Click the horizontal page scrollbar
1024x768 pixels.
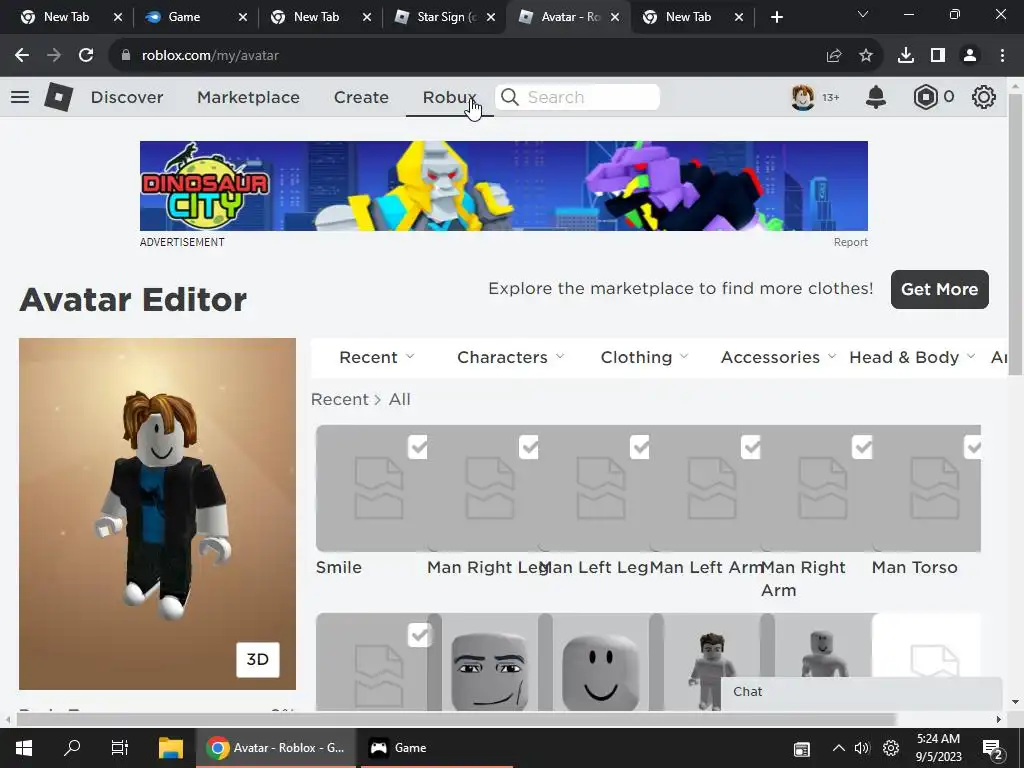click(x=456, y=719)
